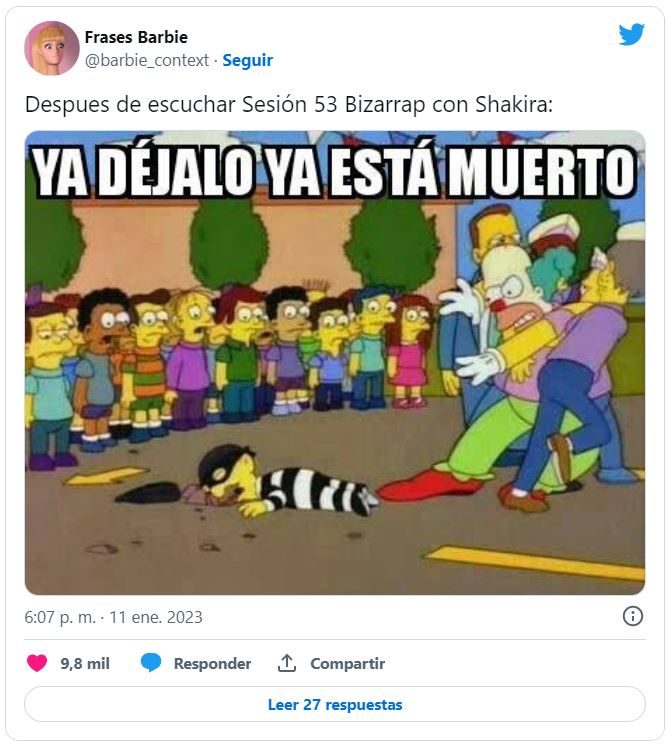Click the blue reply speech bubble icon

(151, 663)
